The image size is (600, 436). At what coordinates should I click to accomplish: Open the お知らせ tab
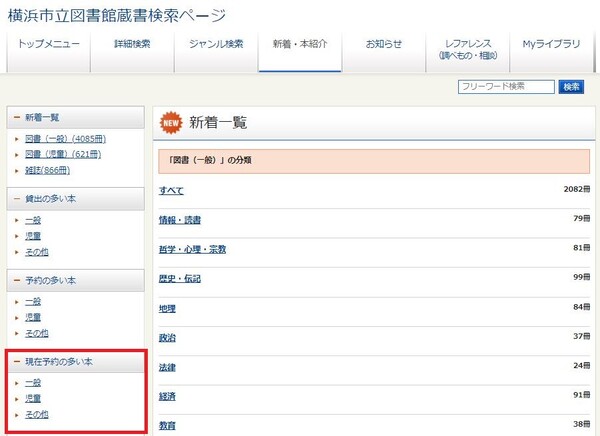(383, 45)
